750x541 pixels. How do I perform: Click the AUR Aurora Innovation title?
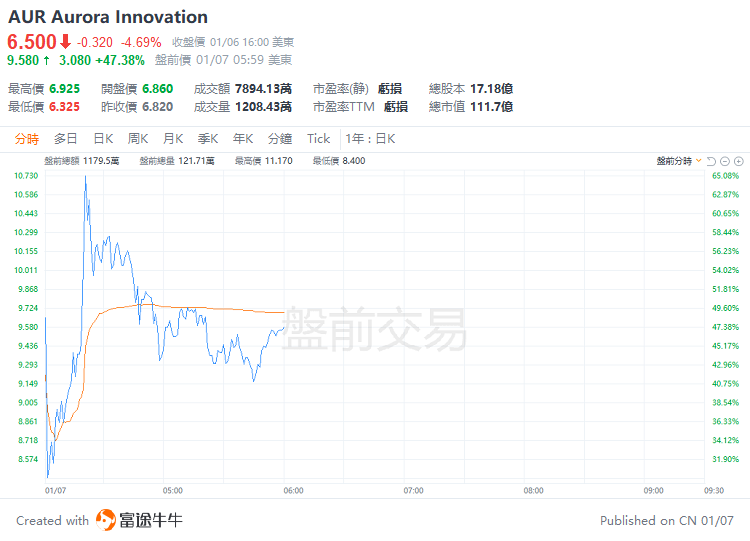(108, 17)
